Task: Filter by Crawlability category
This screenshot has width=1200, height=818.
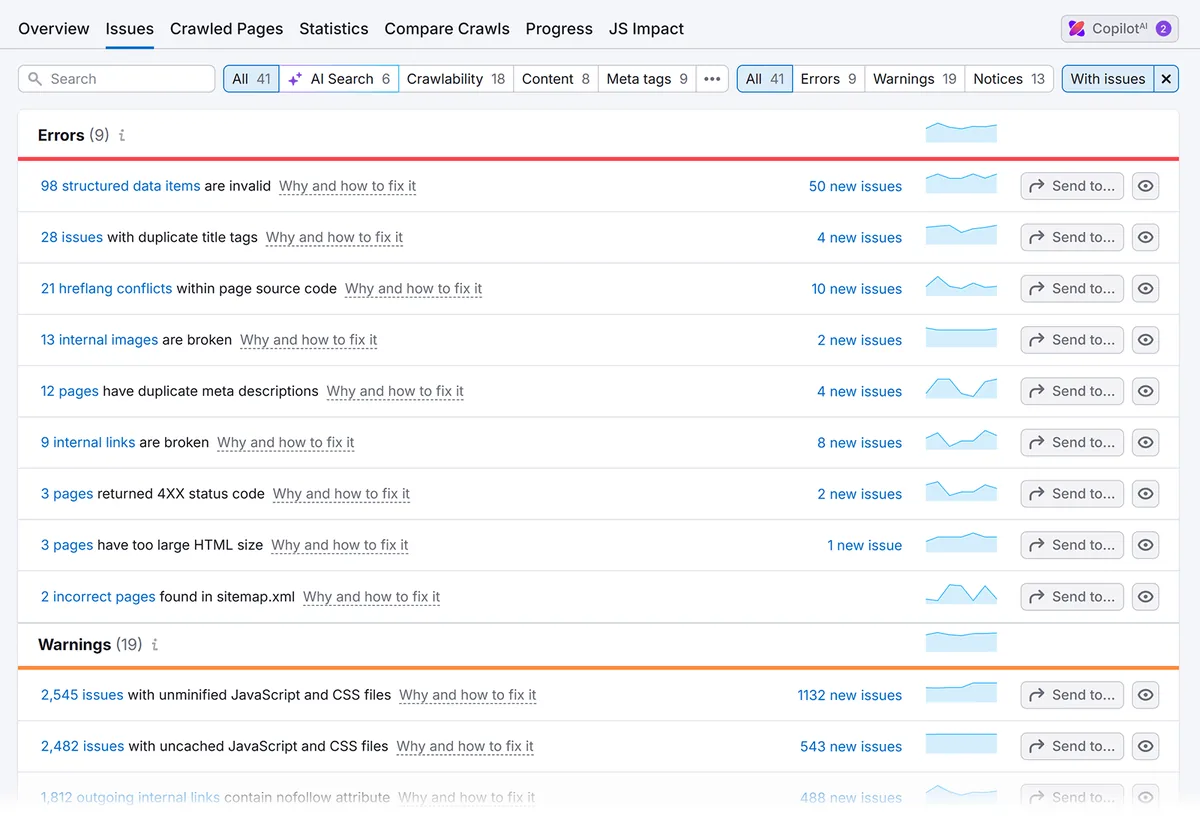Action: [456, 79]
